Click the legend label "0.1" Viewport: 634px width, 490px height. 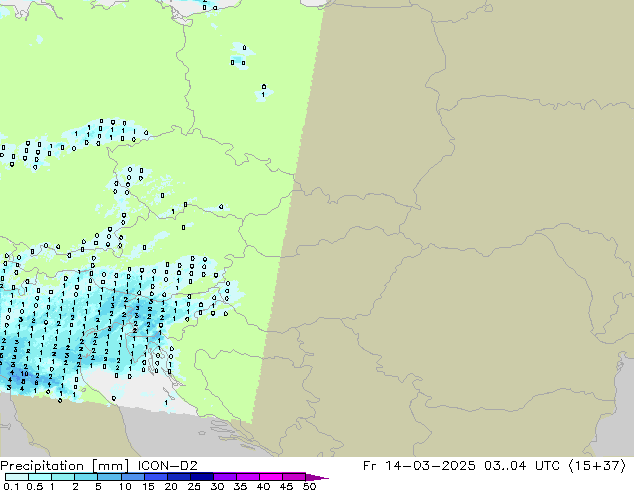click(11, 486)
